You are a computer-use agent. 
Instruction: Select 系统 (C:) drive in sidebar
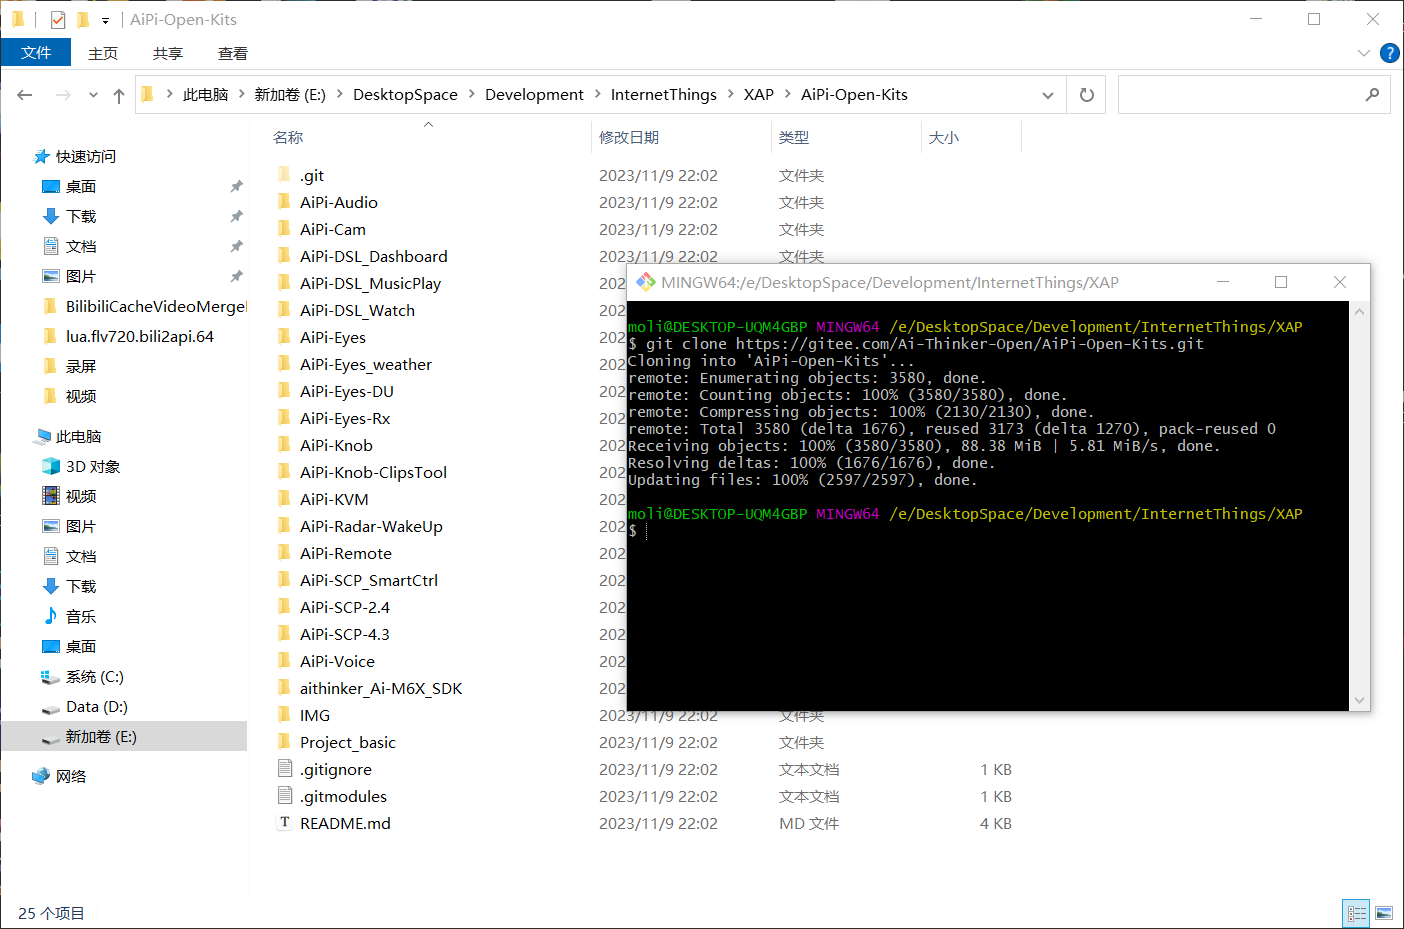tap(95, 677)
